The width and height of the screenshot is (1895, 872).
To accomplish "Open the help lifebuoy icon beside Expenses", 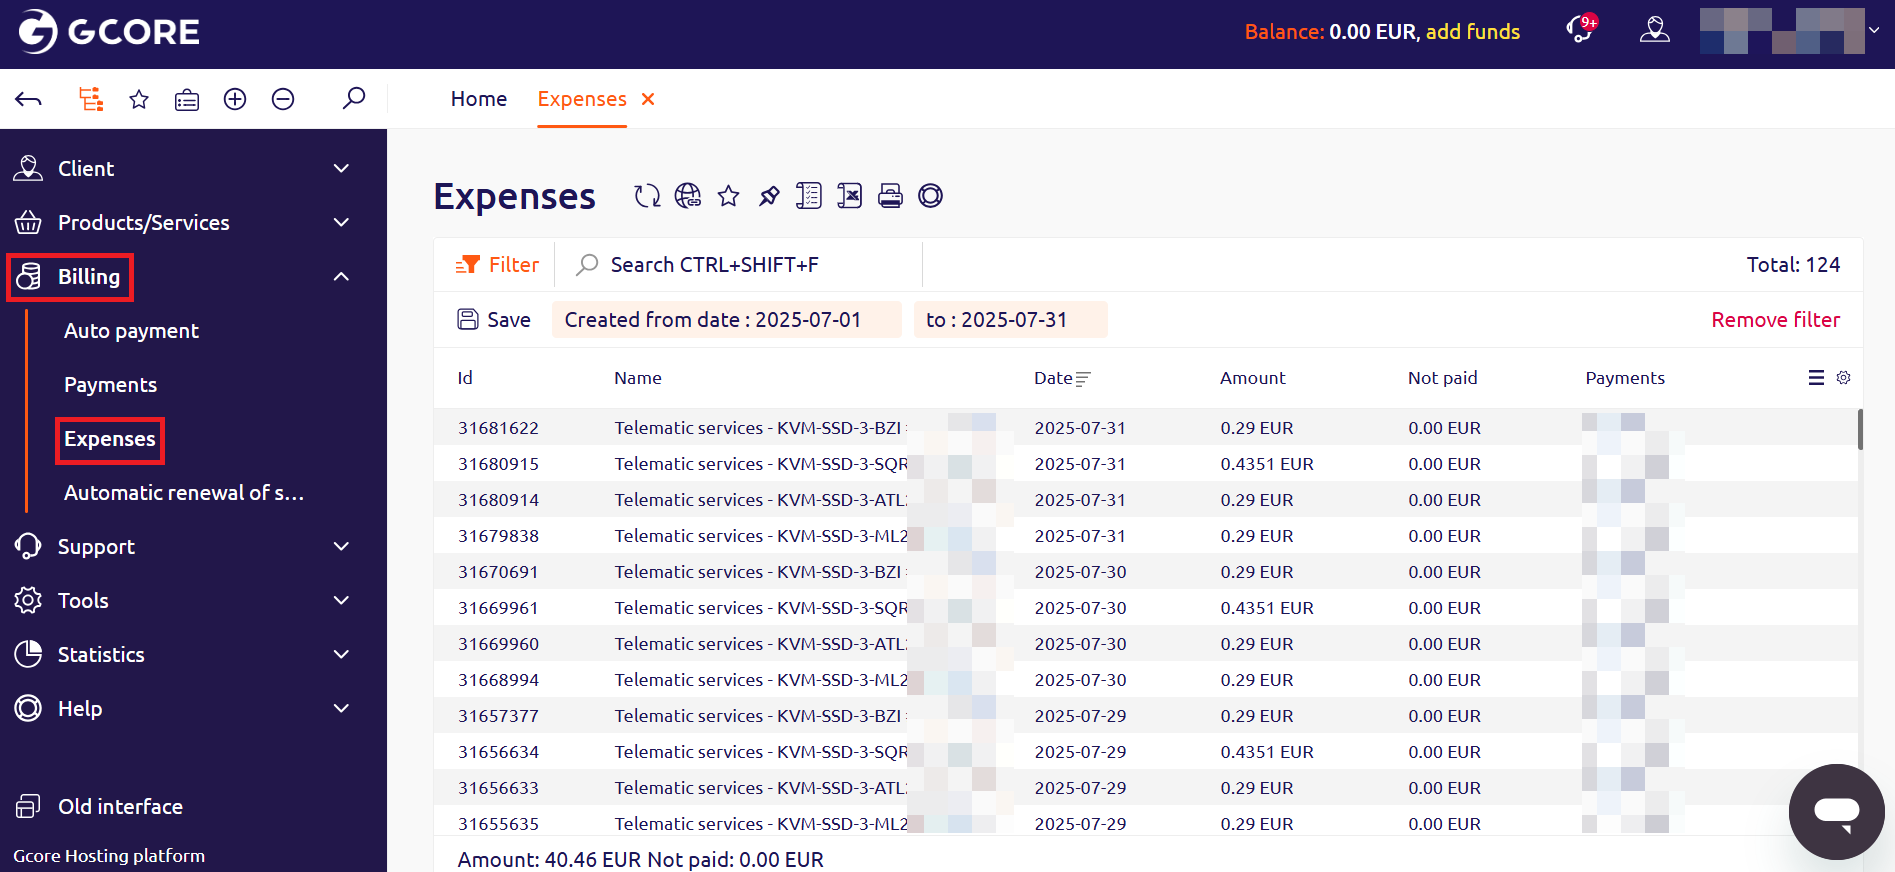I will pos(931,196).
